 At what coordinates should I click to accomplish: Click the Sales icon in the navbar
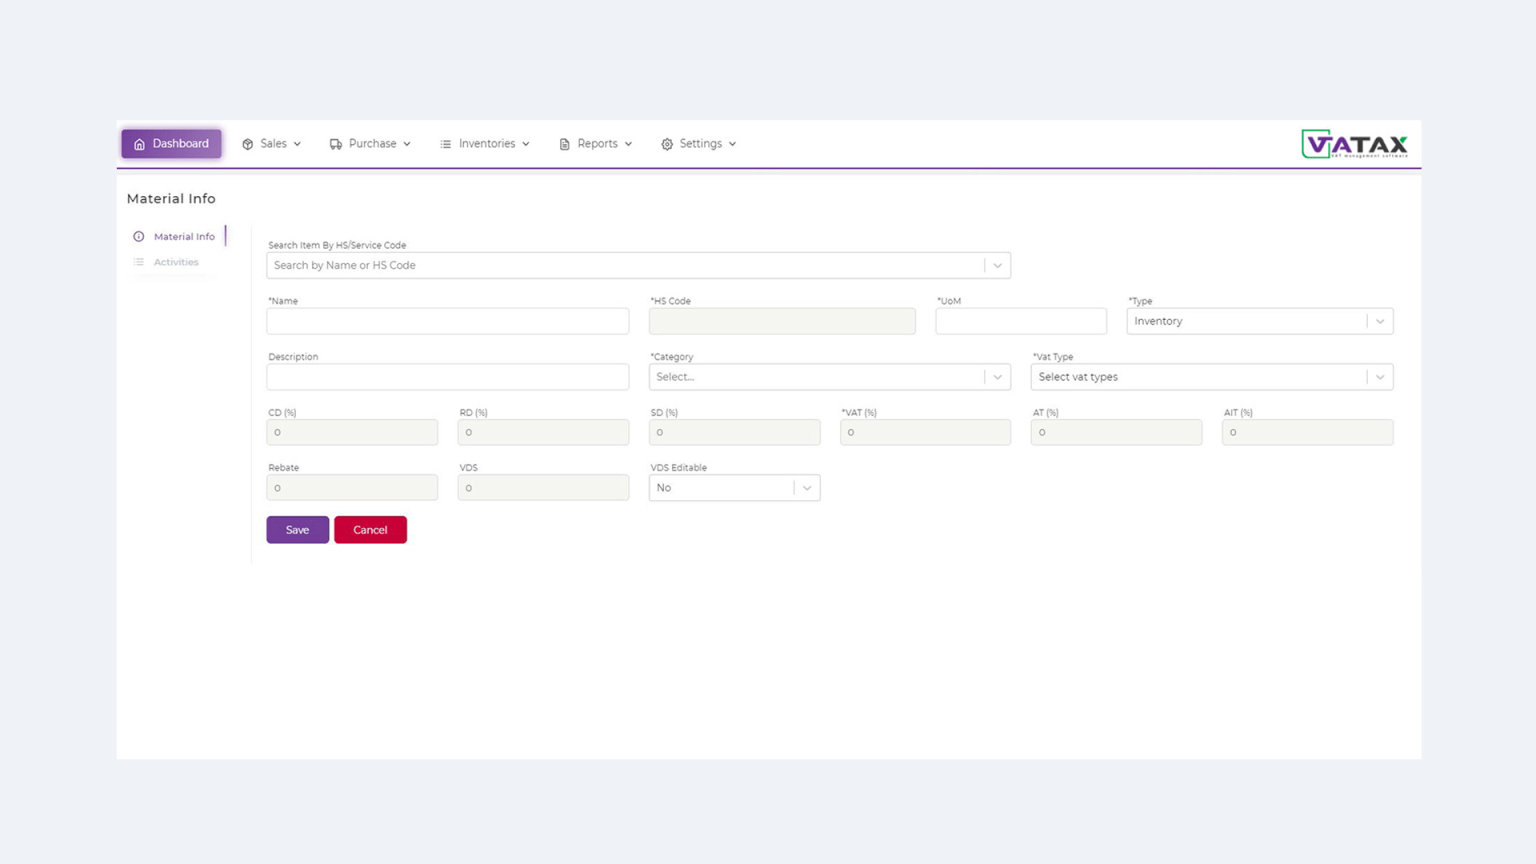(247, 143)
